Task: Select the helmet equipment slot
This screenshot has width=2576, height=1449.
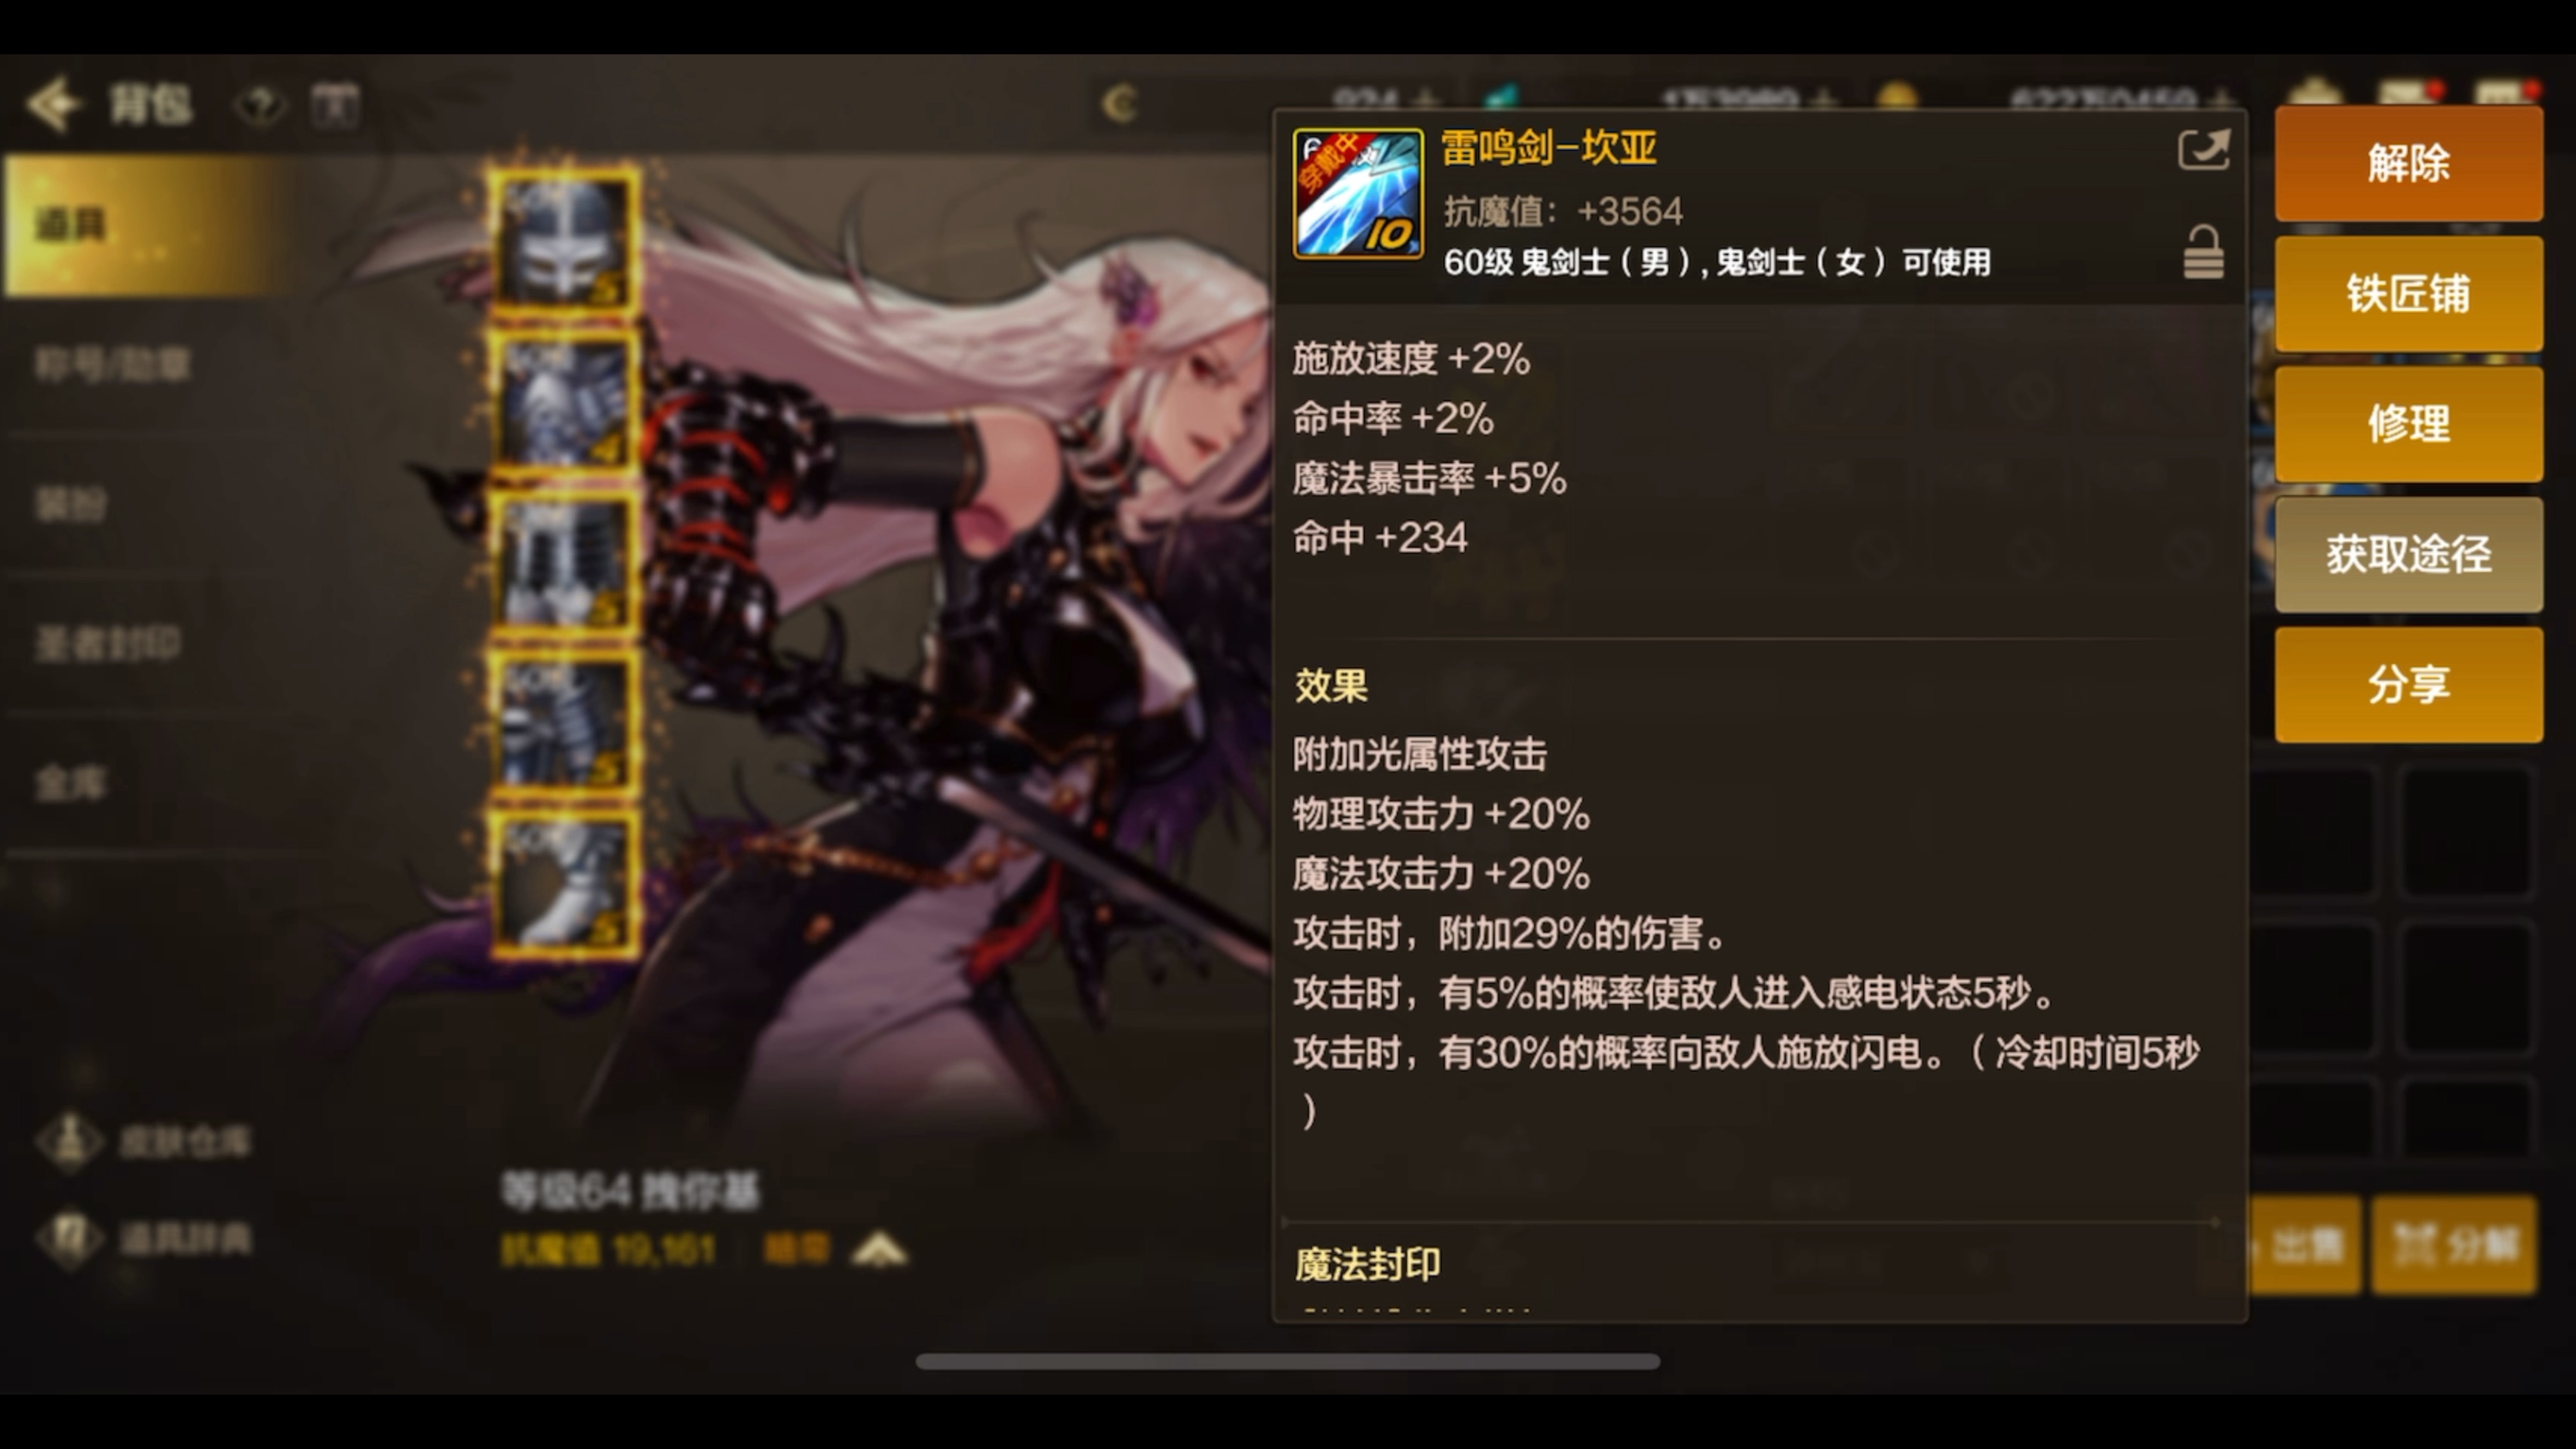Action: pos(565,240)
